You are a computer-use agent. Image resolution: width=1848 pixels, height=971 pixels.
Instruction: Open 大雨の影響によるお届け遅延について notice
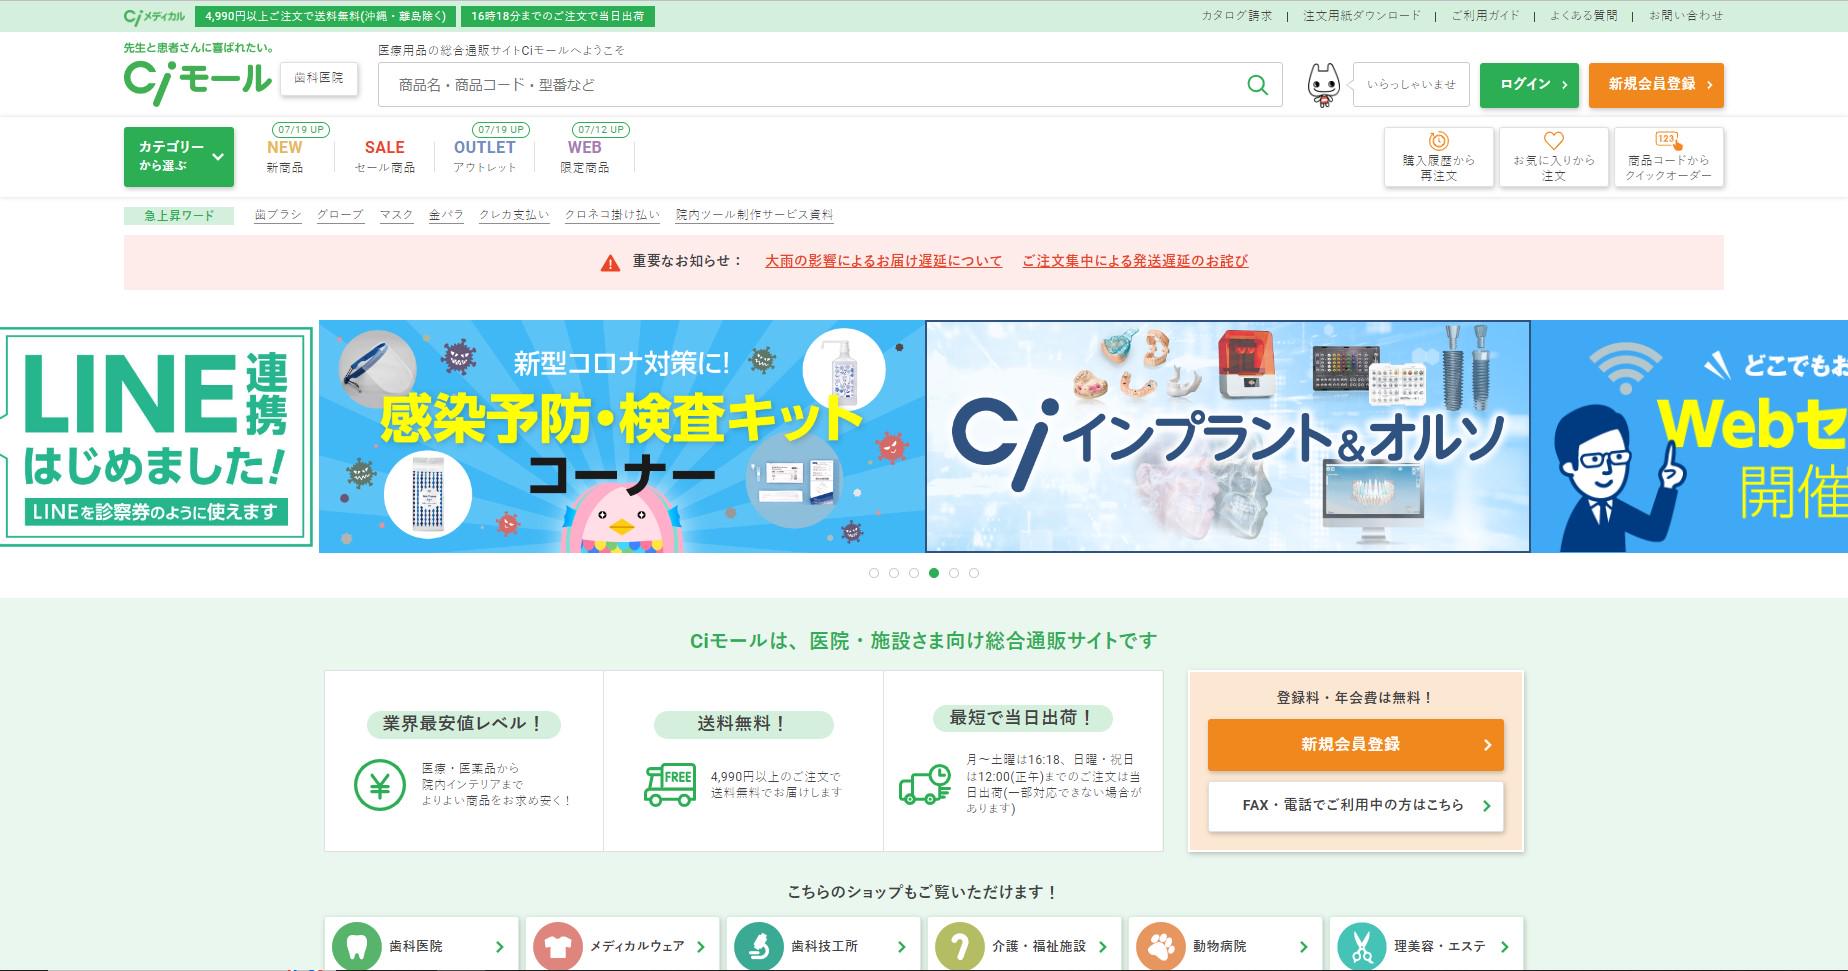point(883,261)
